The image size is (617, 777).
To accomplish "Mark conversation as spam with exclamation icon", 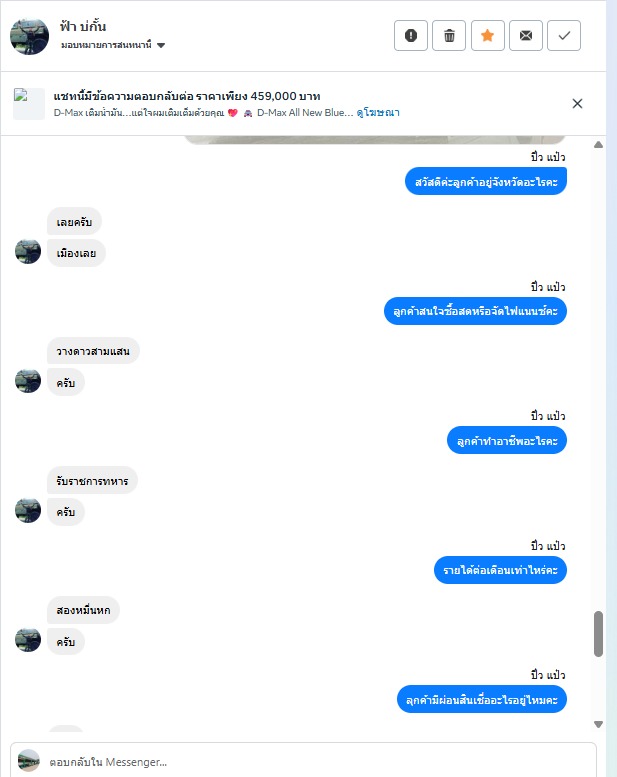I will pos(410,36).
